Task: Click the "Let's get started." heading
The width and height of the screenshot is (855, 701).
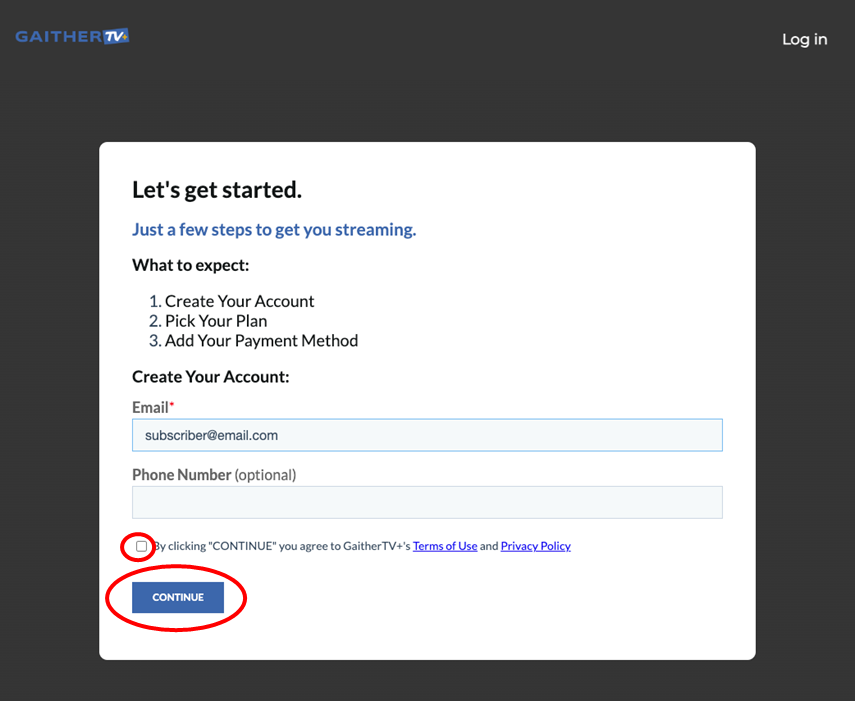Action: tap(217, 190)
